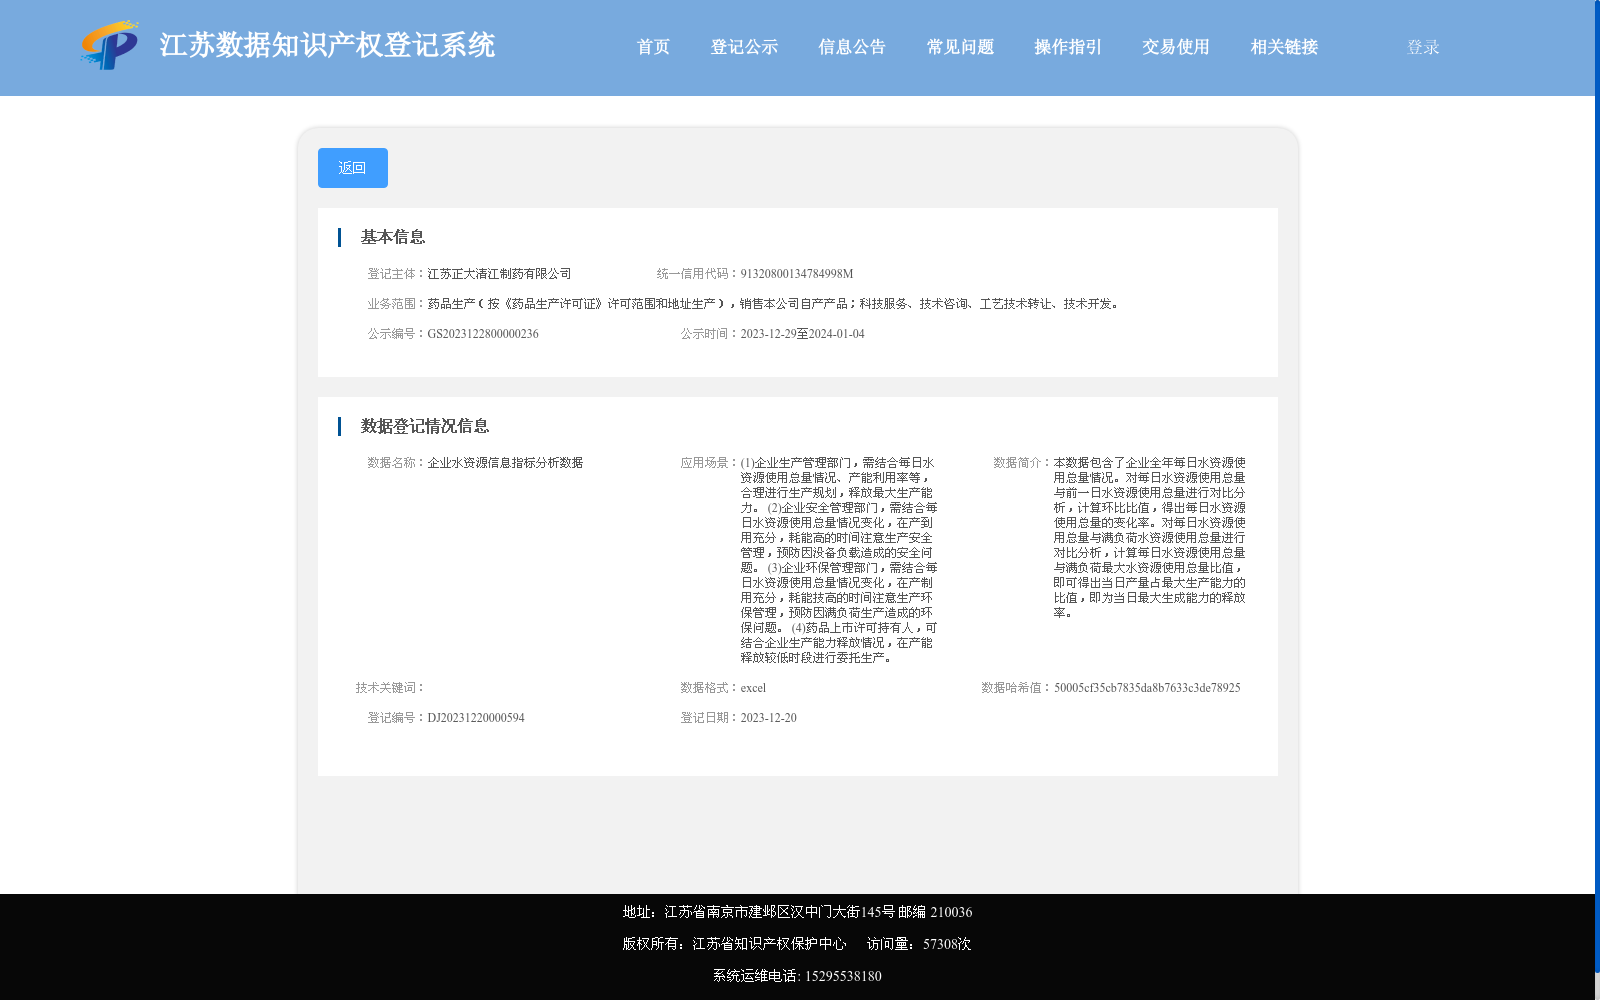The height and width of the screenshot is (1000, 1600).
Task: Click the 江苏数据知识产权登记系统 site title
Action: pyautogui.click(x=327, y=45)
